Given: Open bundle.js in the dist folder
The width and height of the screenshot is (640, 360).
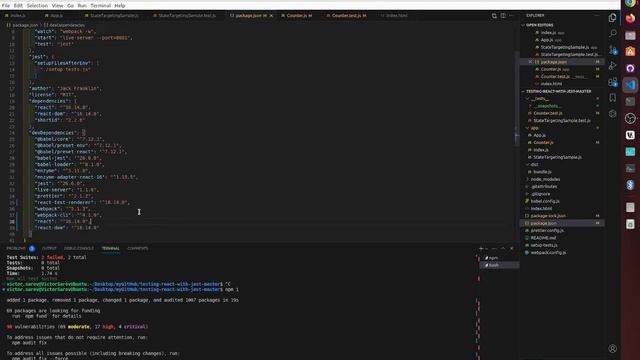Looking at the screenshot, I should click(x=542, y=172).
